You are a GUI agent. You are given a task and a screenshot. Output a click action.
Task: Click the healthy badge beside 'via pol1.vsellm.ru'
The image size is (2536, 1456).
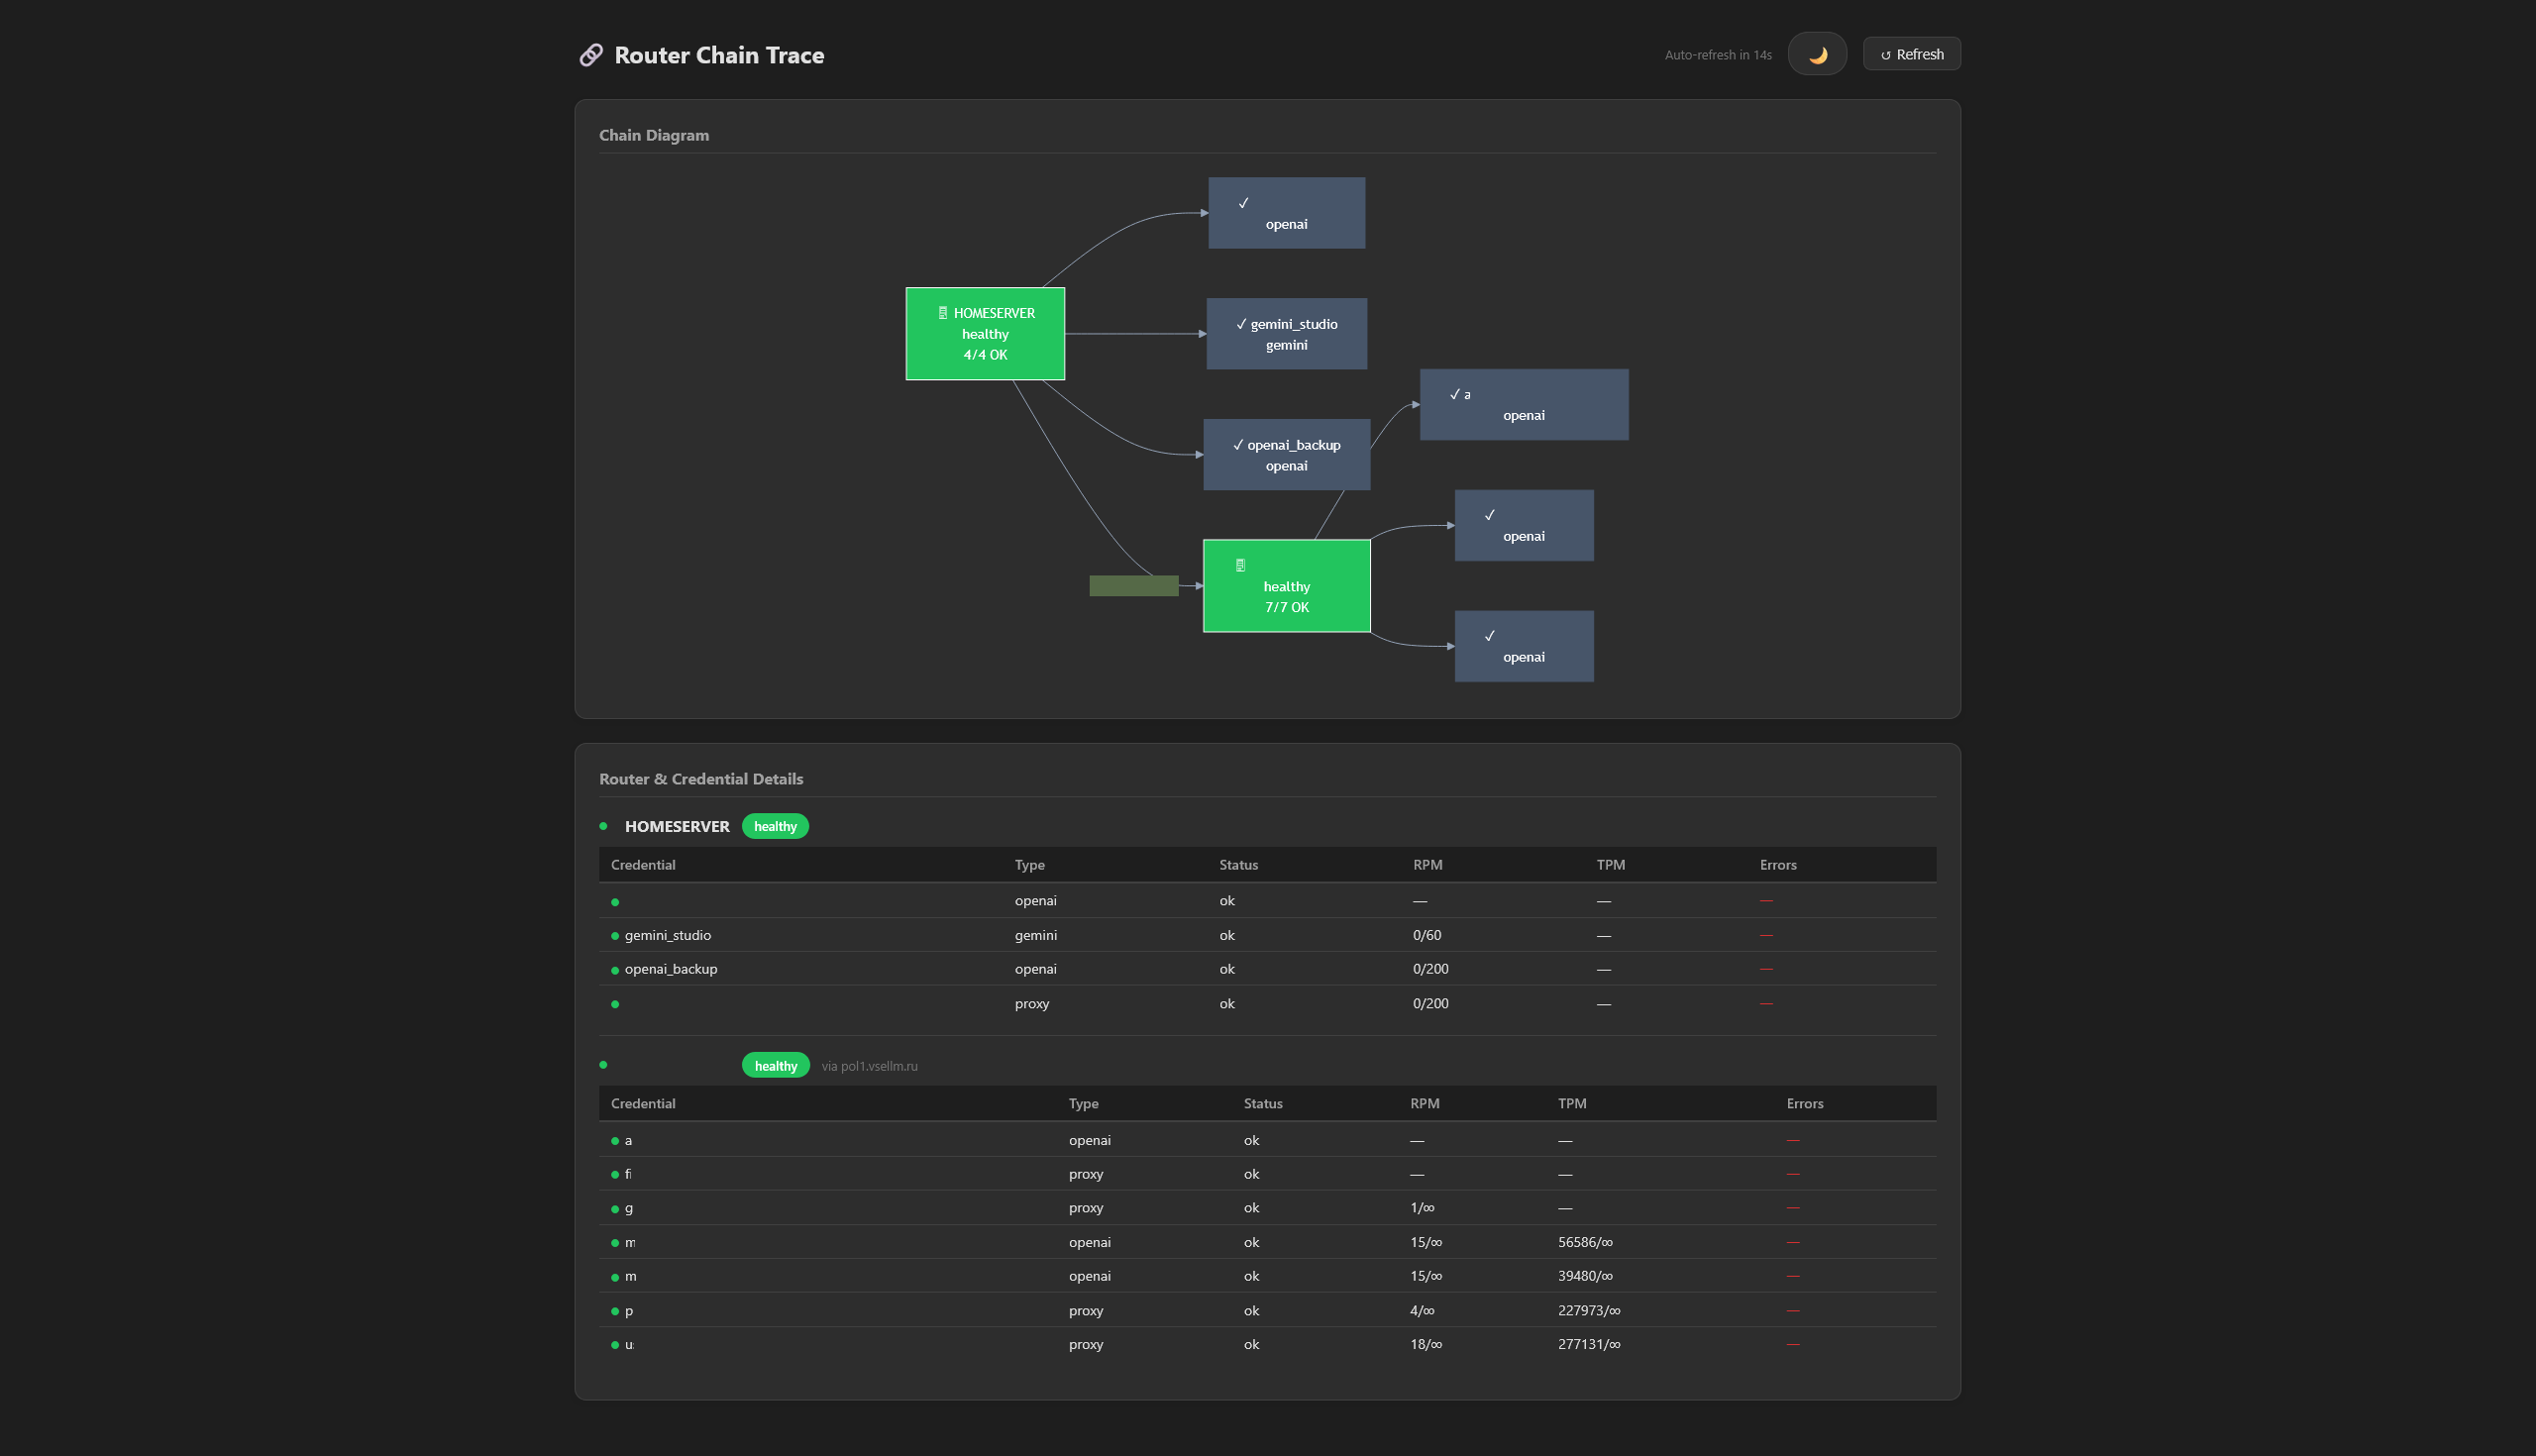775,1066
